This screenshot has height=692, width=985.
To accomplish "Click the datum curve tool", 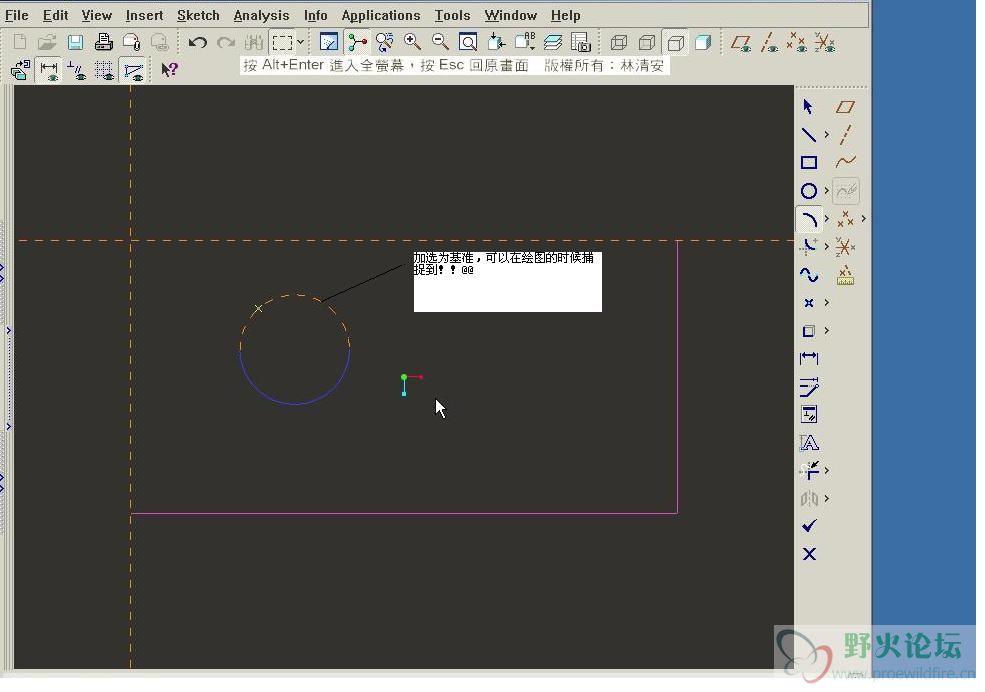I will click(x=846, y=162).
